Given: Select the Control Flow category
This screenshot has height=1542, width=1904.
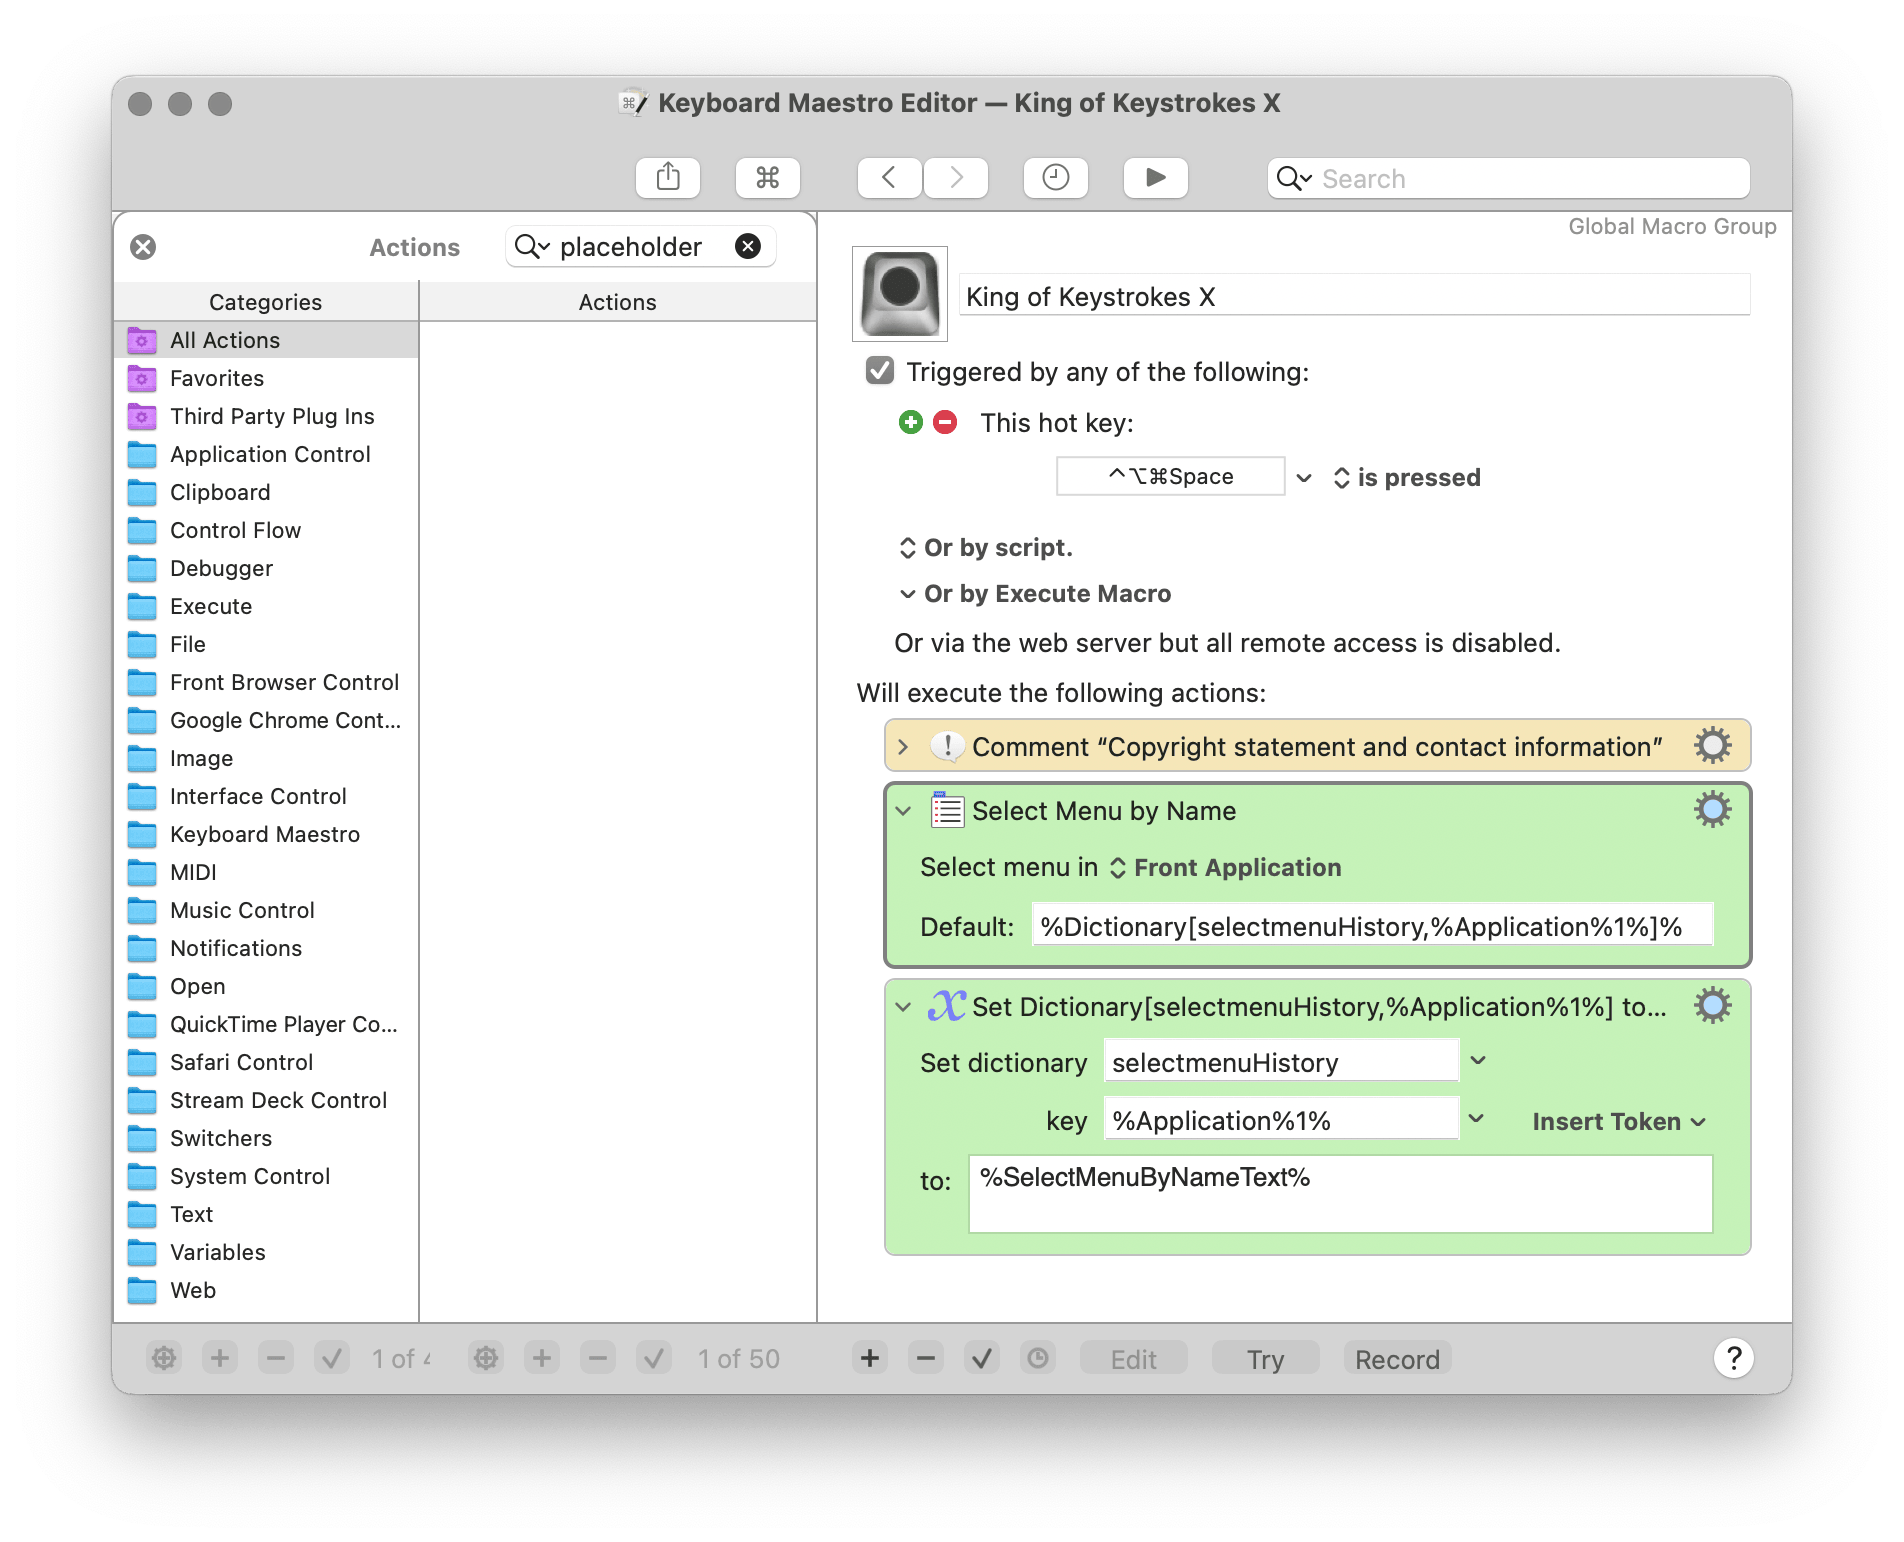Looking at the screenshot, I should (266, 530).
